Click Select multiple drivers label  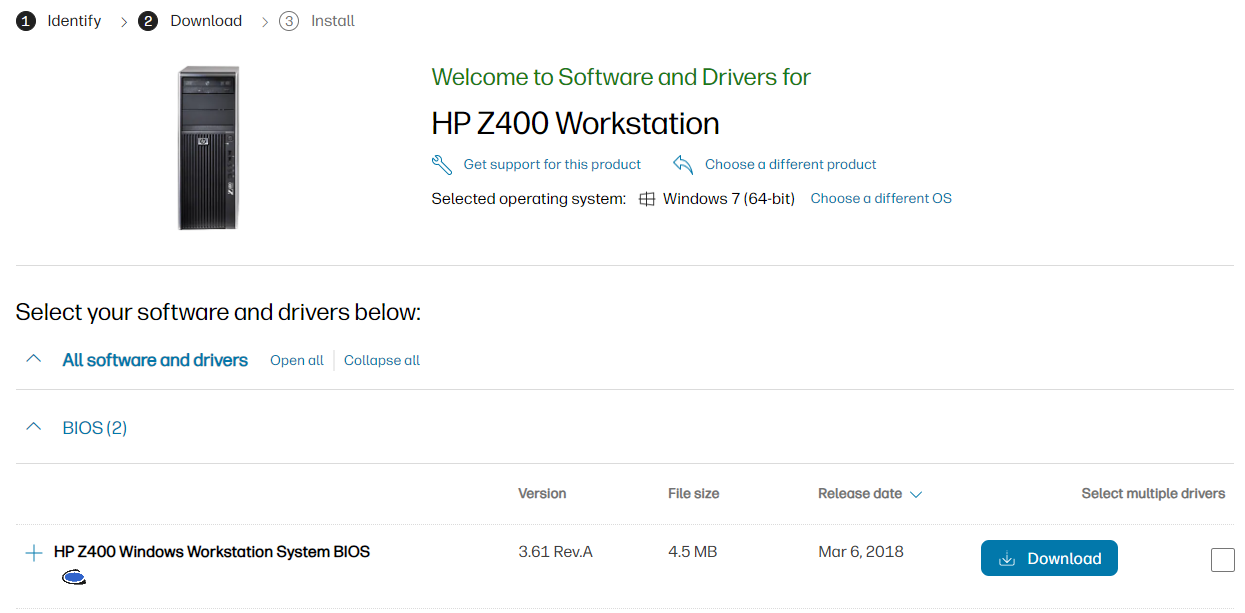tap(1153, 494)
